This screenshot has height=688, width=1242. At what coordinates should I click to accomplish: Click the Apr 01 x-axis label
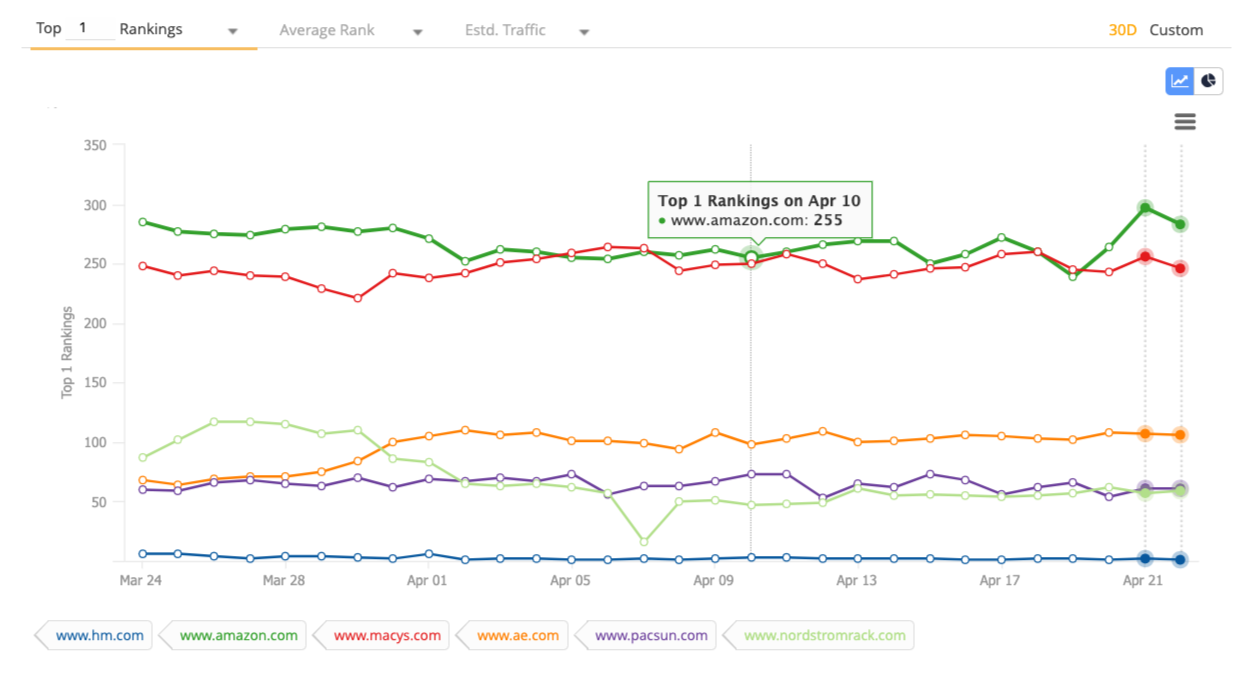click(x=427, y=580)
